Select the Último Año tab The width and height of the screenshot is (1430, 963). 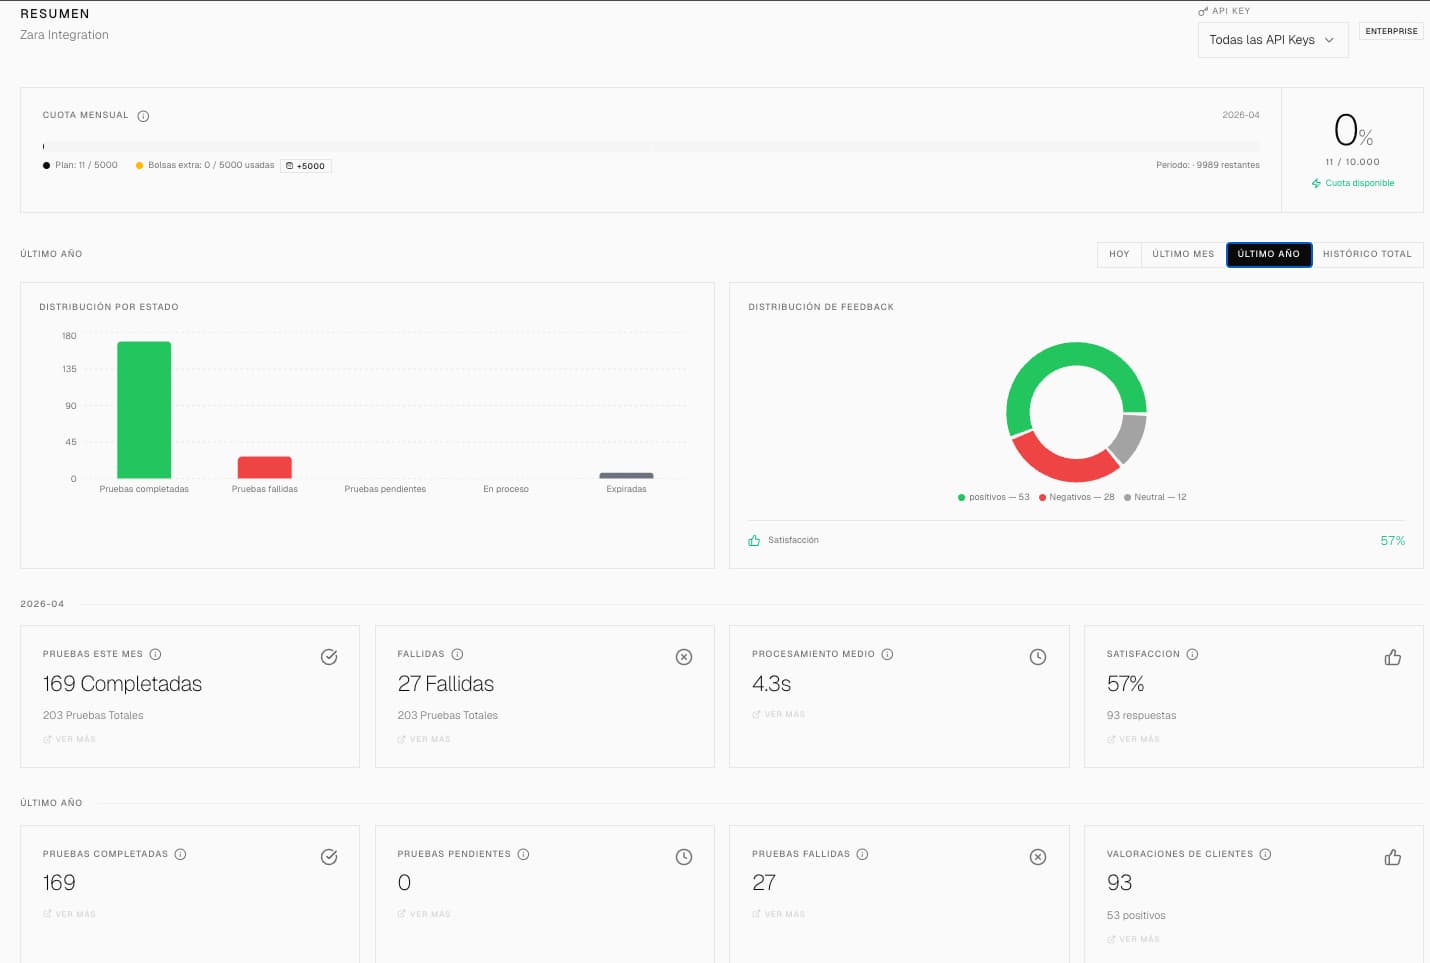[x=1268, y=254]
